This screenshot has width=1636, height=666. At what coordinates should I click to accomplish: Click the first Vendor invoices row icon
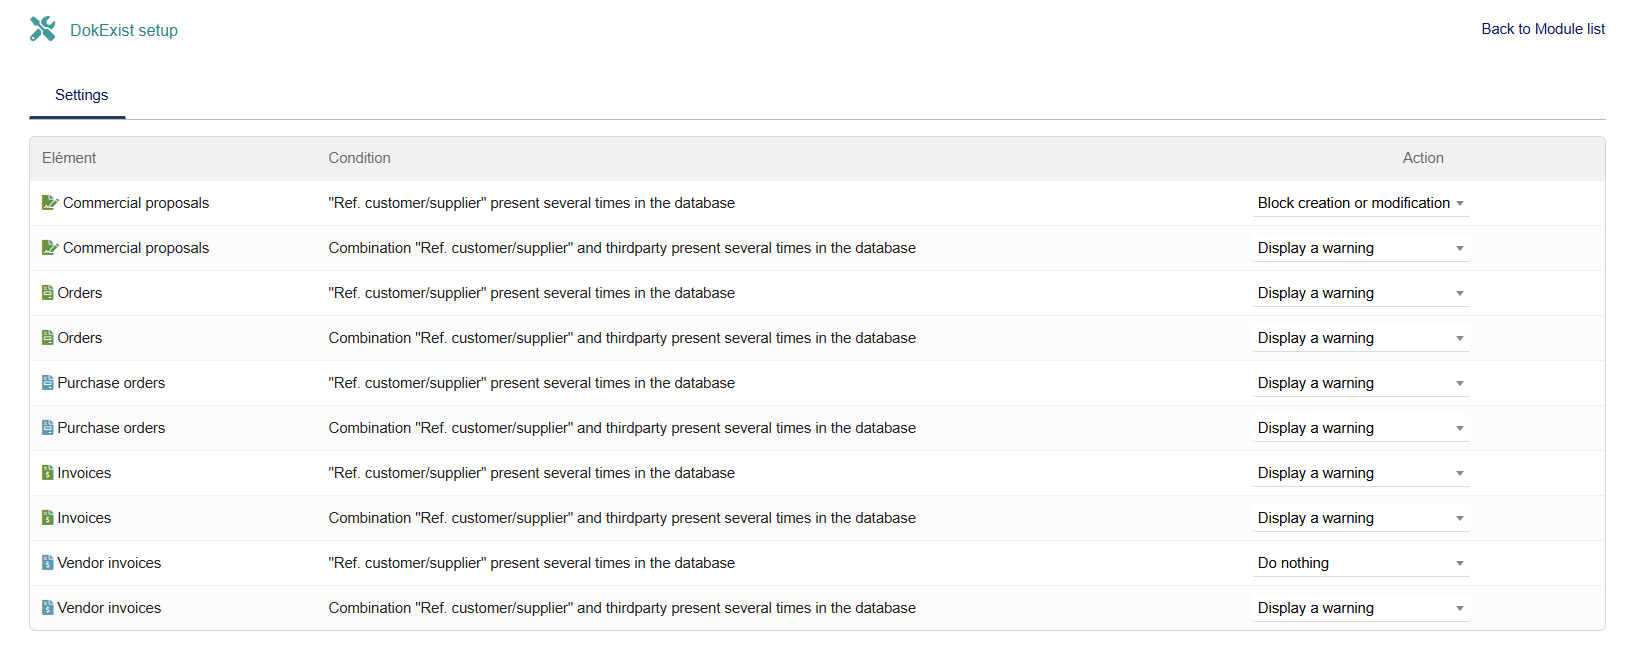47,563
